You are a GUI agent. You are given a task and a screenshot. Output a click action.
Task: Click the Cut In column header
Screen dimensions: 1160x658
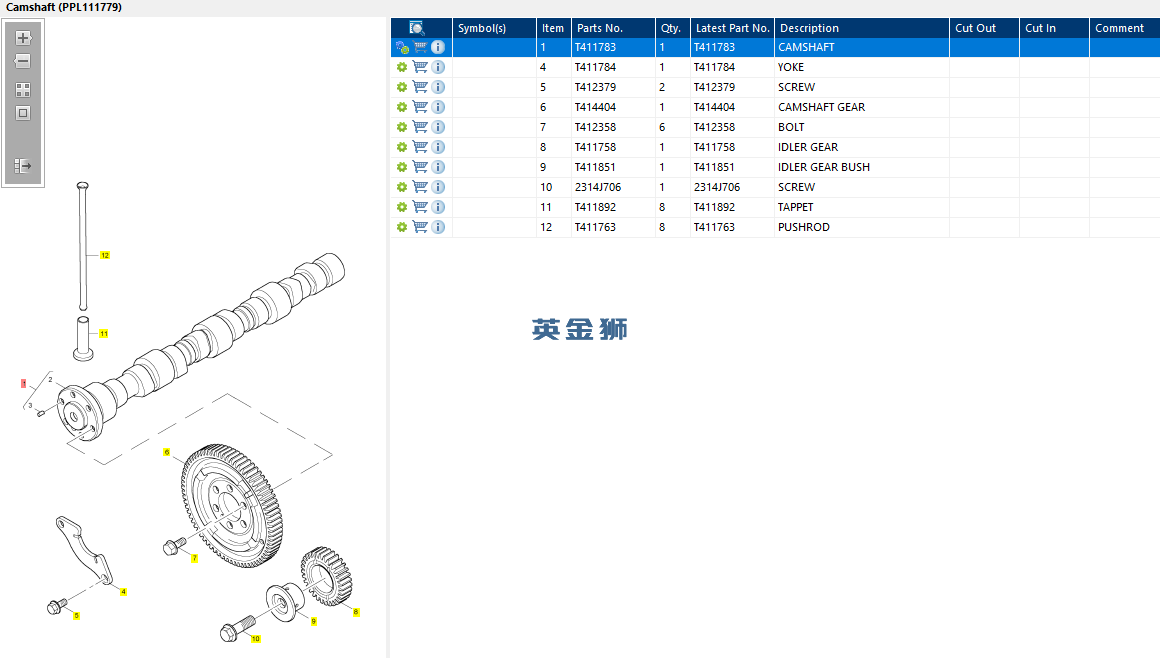pos(1054,28)
